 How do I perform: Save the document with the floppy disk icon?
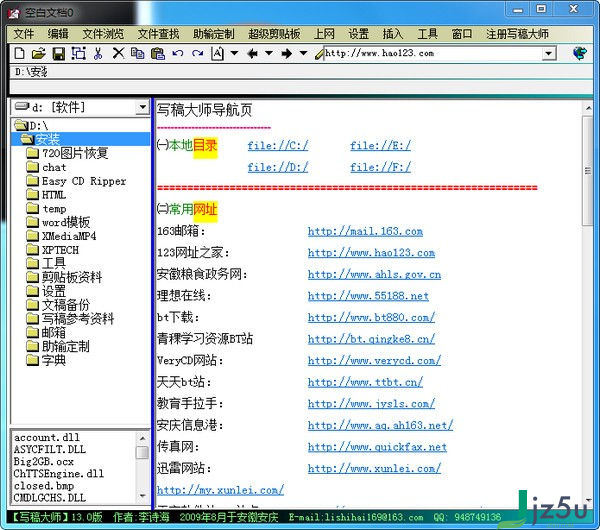[x=59, y=53]
